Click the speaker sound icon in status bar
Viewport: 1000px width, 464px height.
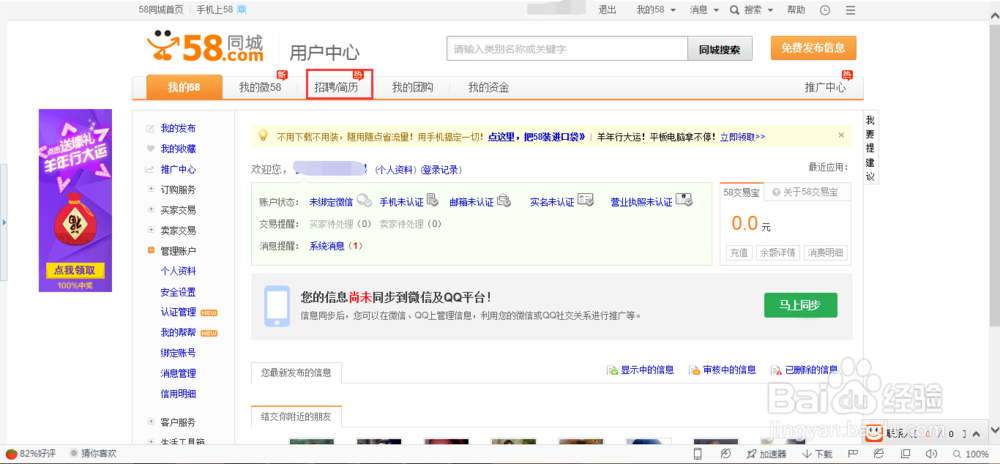pos(932,454)
